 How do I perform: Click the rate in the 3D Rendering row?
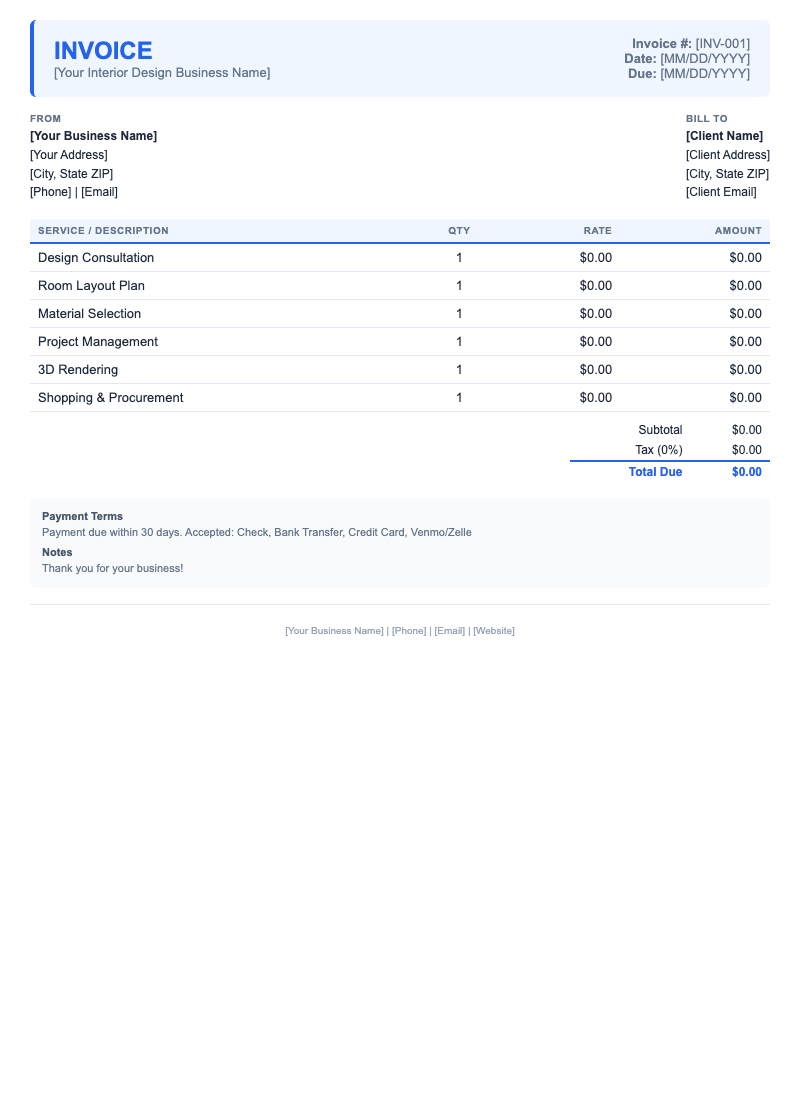pyautogui.click(x=596, y=370)
